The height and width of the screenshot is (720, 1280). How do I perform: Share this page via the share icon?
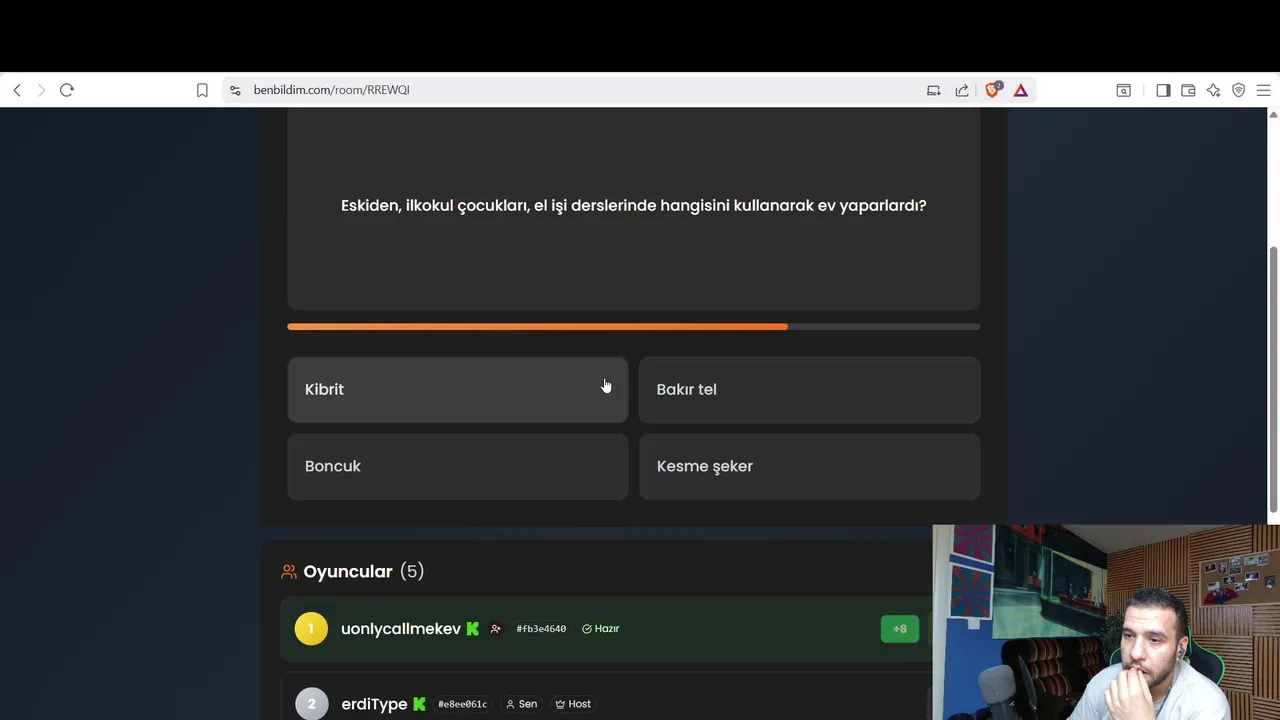[962, 90]
